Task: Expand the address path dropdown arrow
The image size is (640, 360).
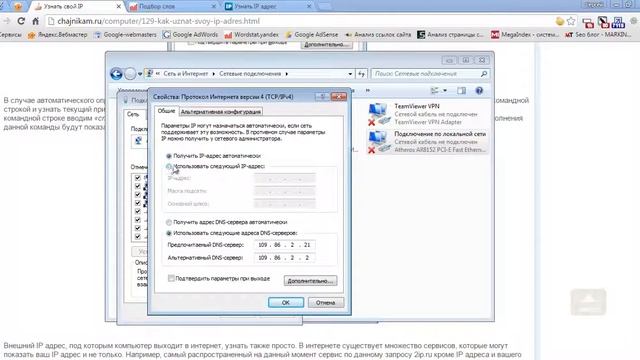Action: pyautogui.click(x=350, y=74)
